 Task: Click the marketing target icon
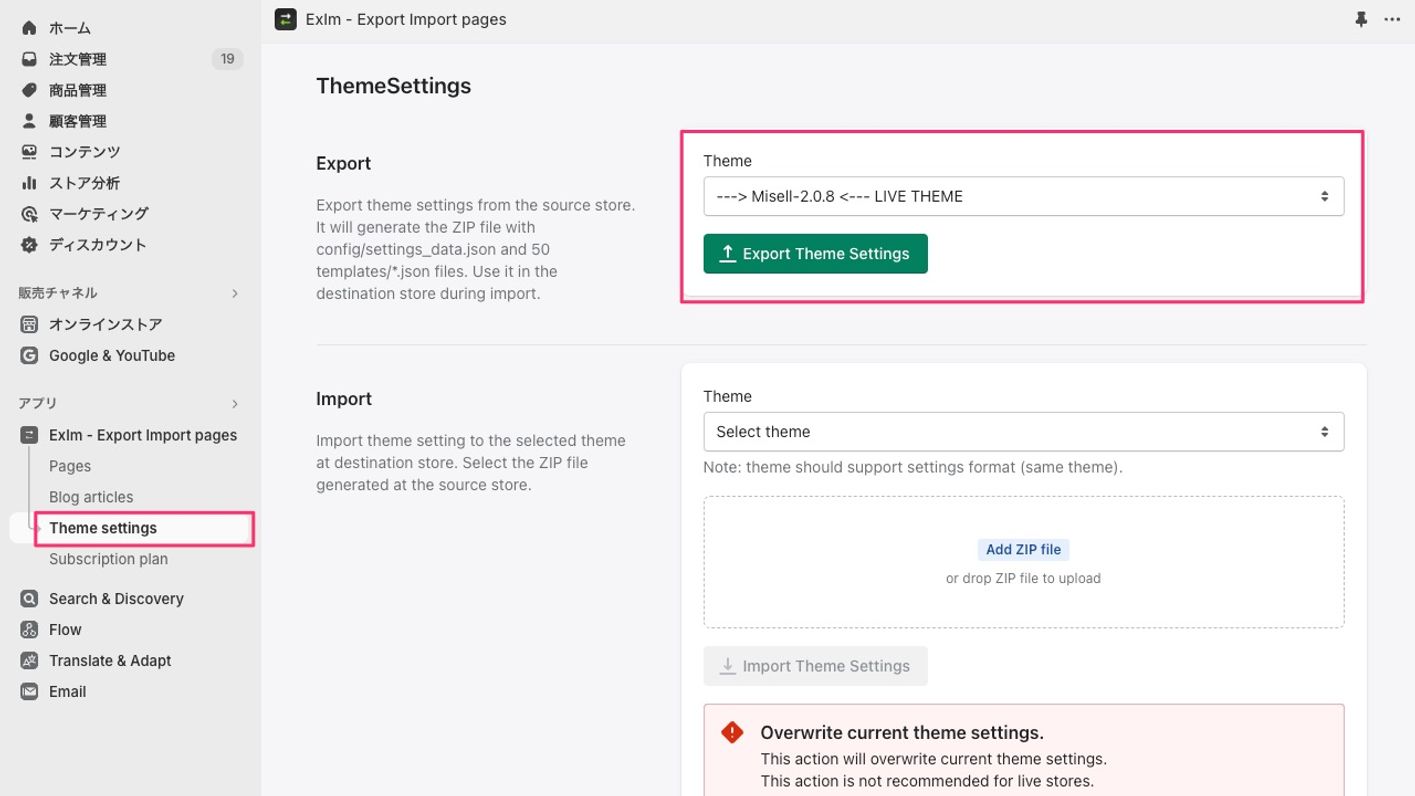click(x=29, y=214)
